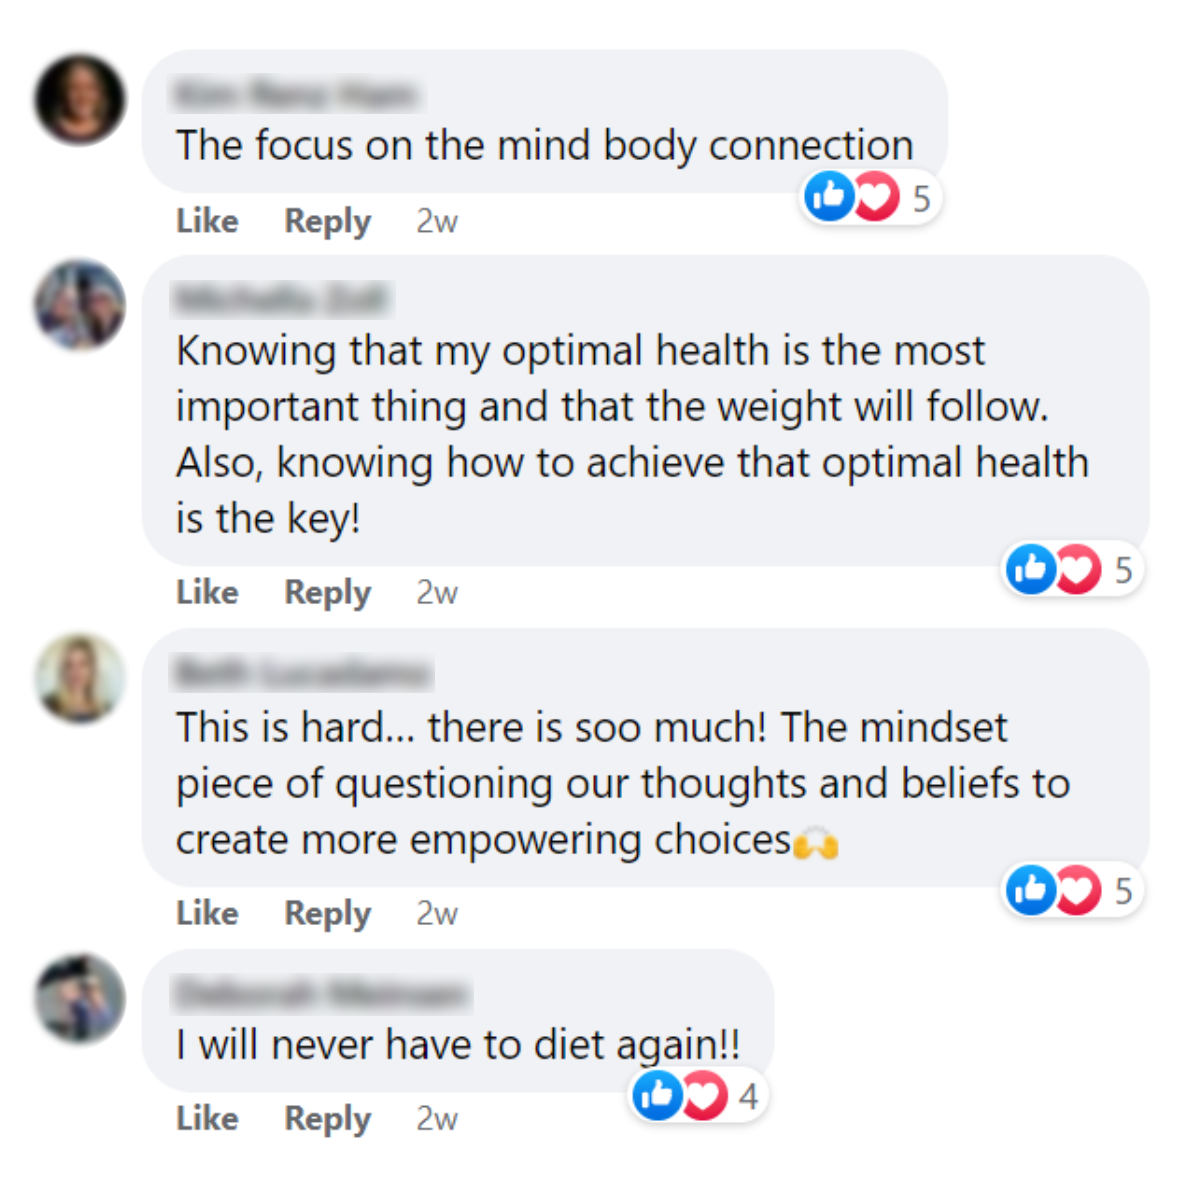Like the mindset piece comment
The width and height of the screenshot is (1200, 1200).
(207, 913)
